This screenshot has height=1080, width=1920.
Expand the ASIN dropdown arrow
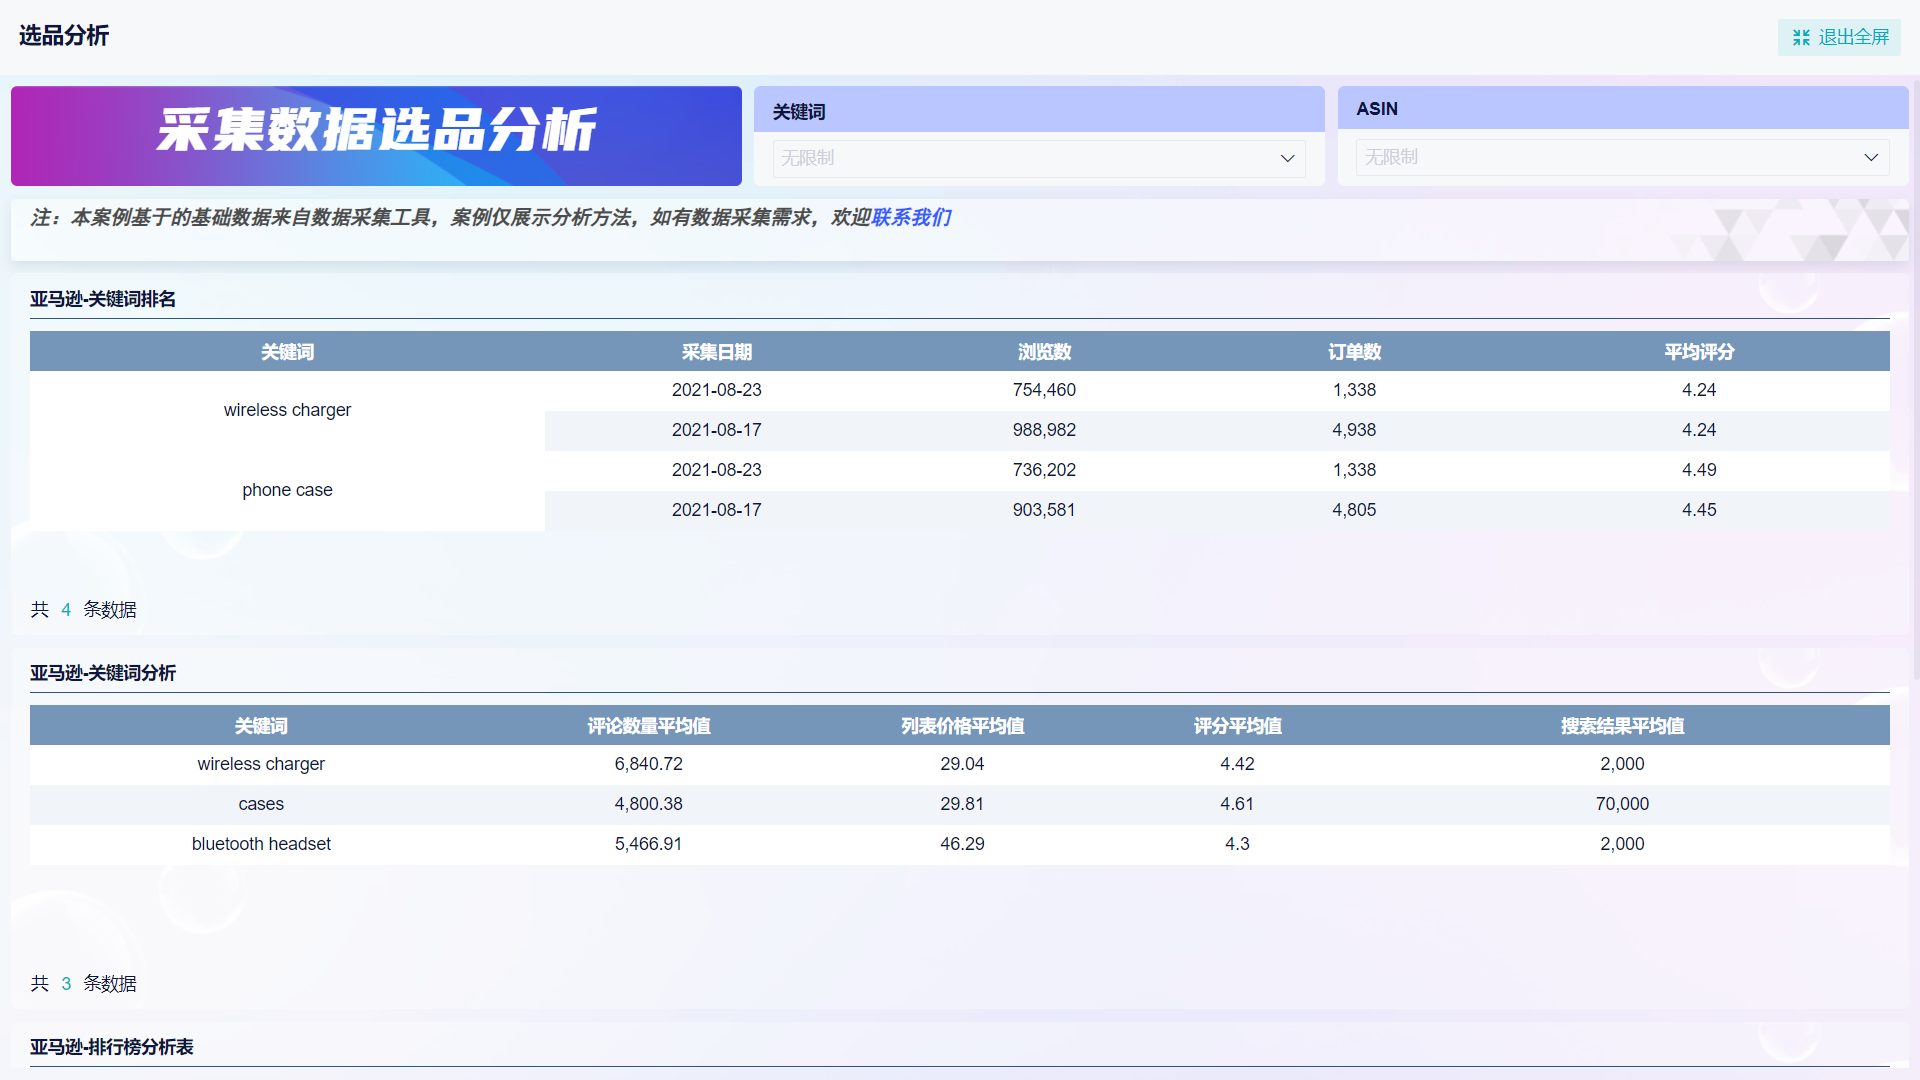(1871, 157)
